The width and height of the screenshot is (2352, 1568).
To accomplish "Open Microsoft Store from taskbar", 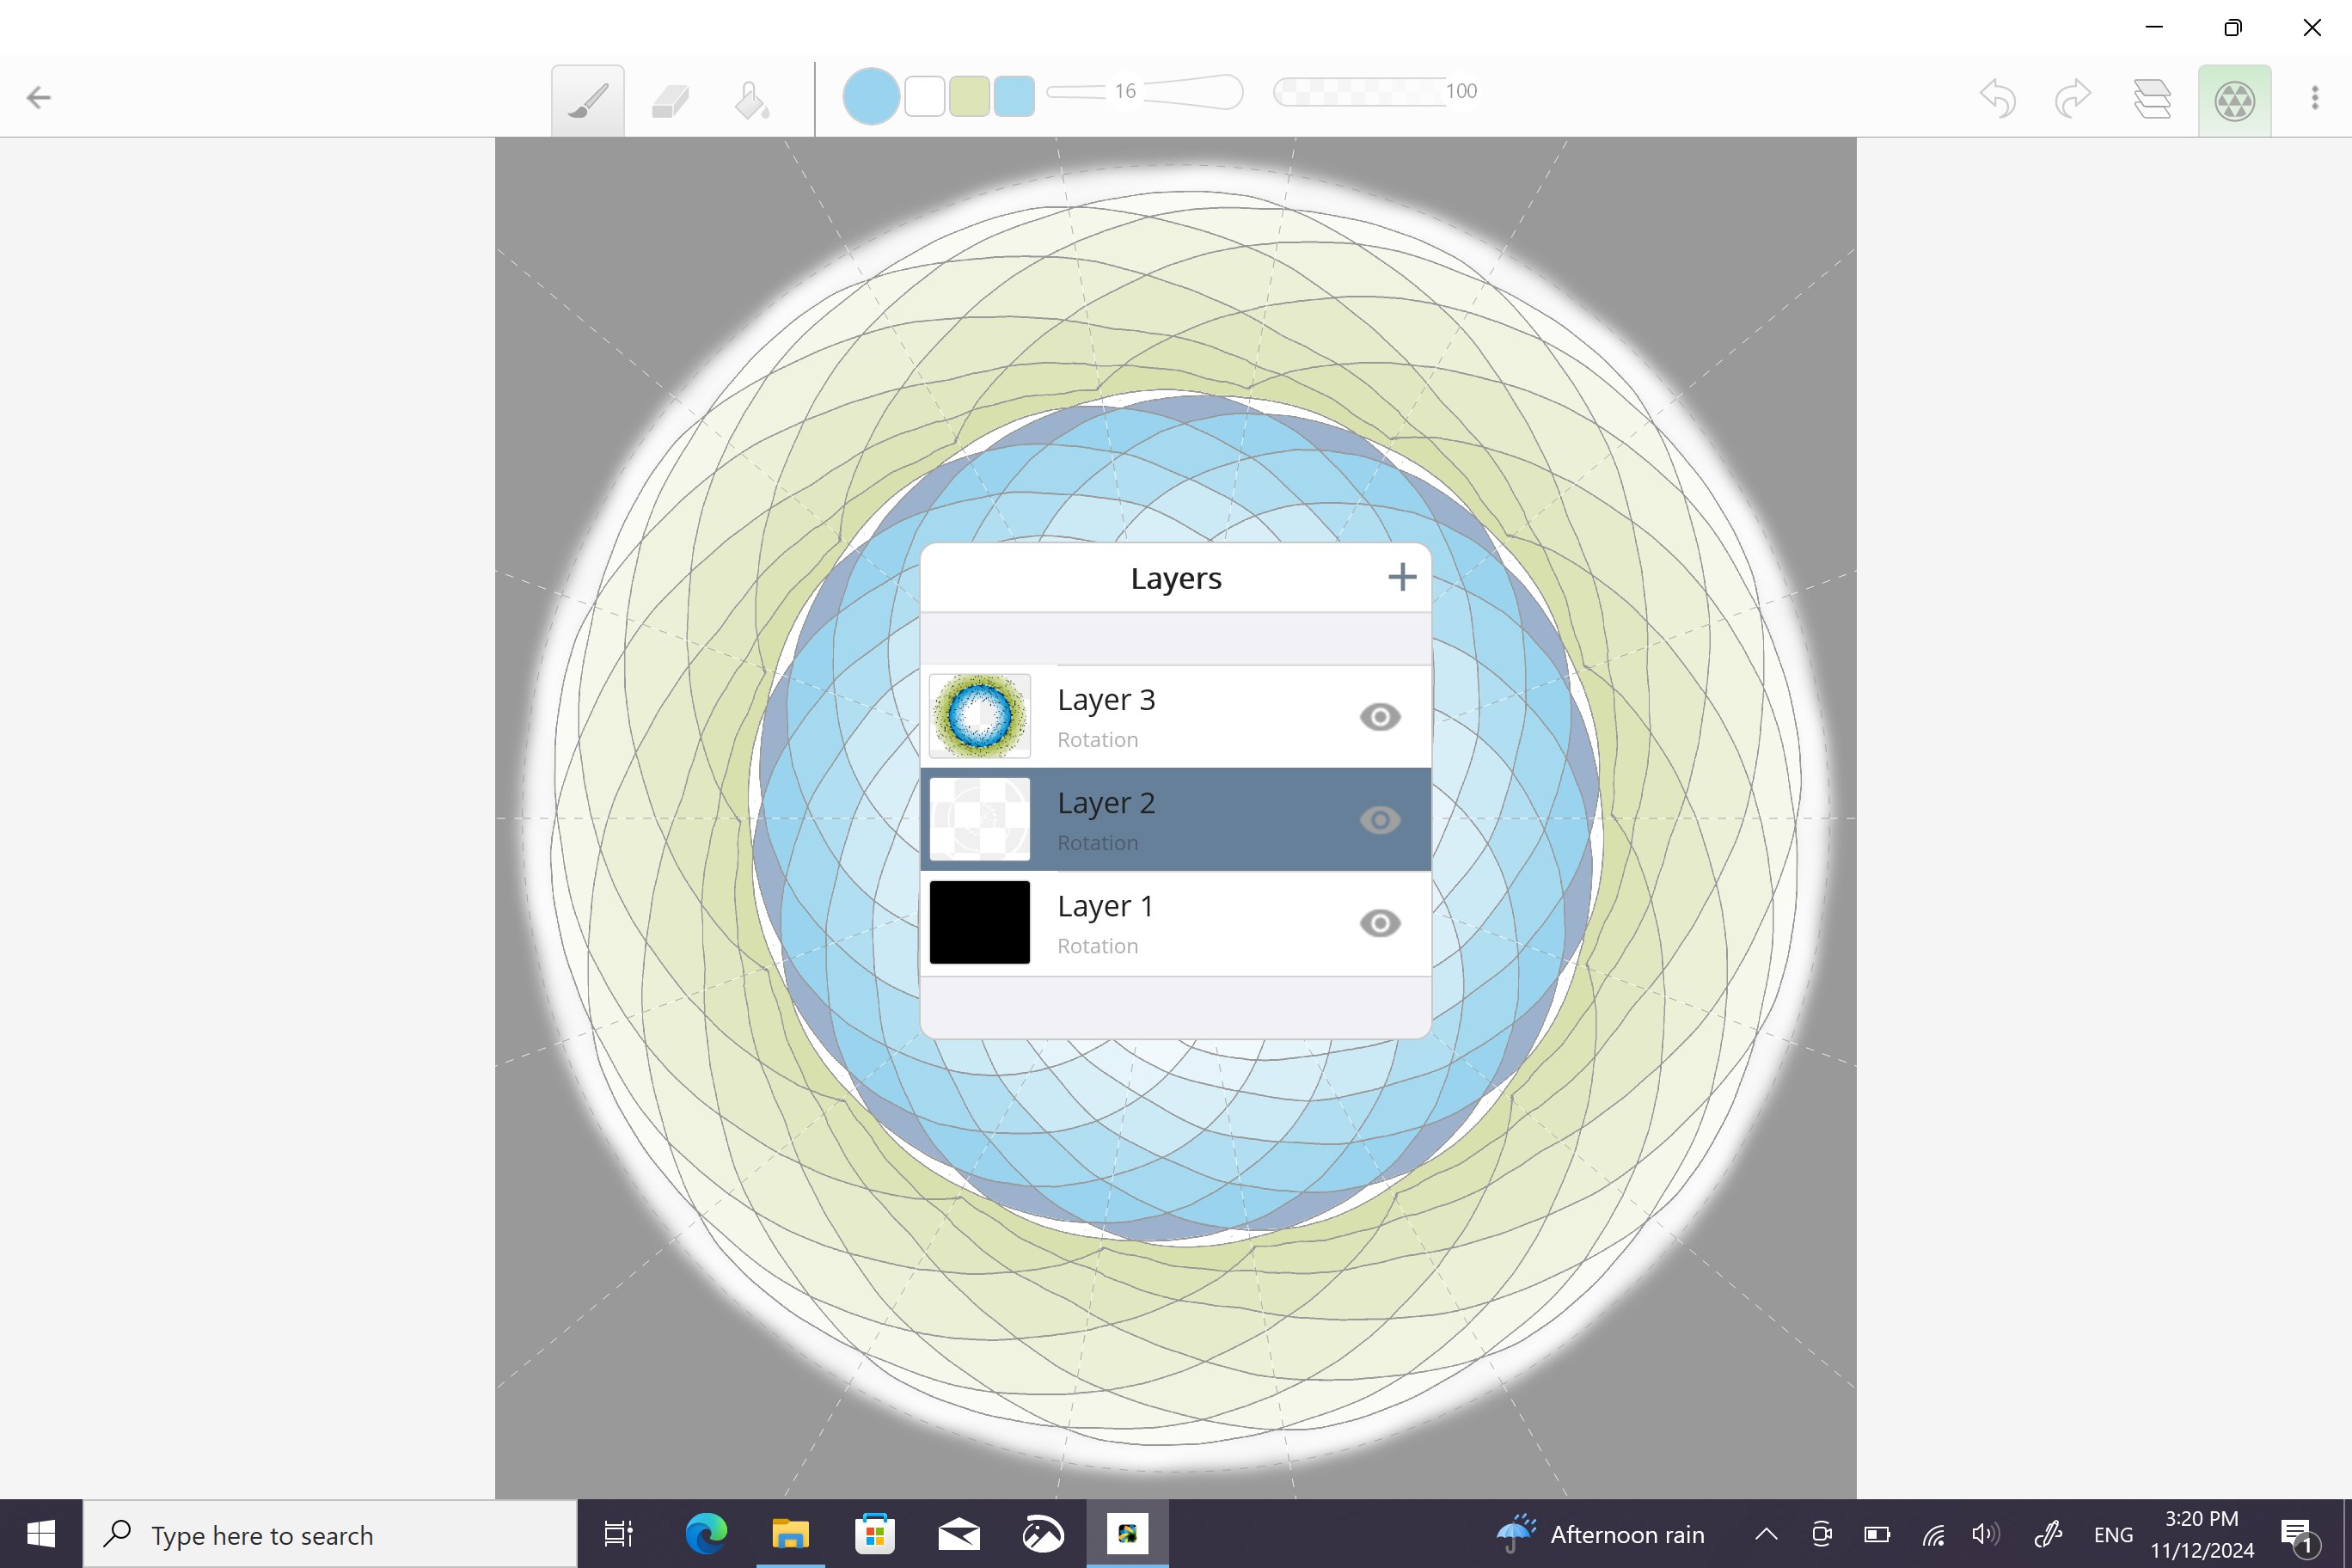I will click(875, 1534).
